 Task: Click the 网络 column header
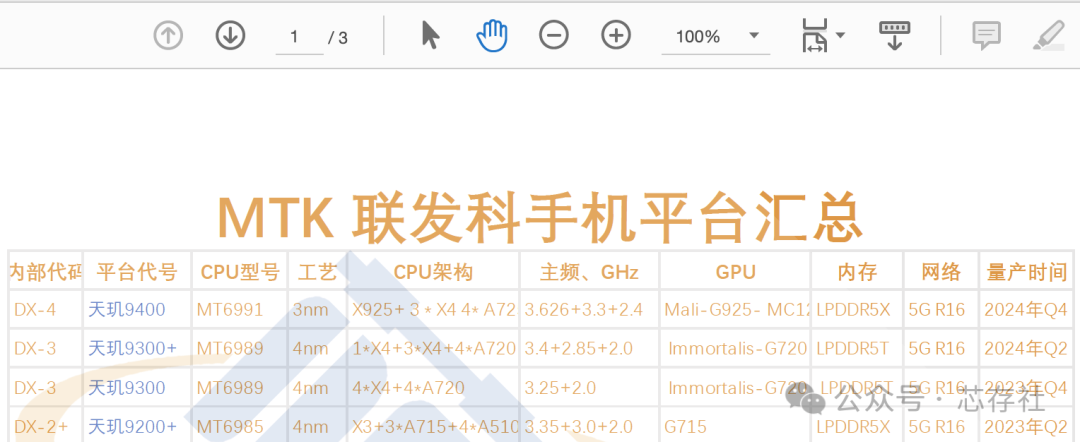coord(941,272)
